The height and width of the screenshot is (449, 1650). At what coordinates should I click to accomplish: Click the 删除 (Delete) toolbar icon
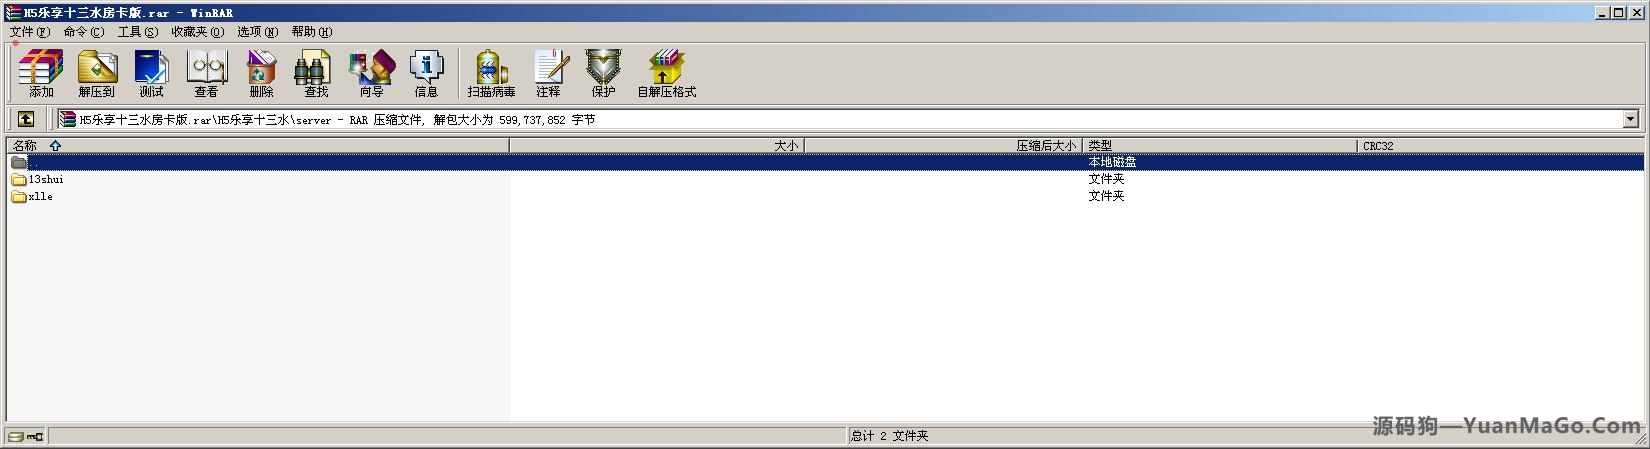[261, 73]
